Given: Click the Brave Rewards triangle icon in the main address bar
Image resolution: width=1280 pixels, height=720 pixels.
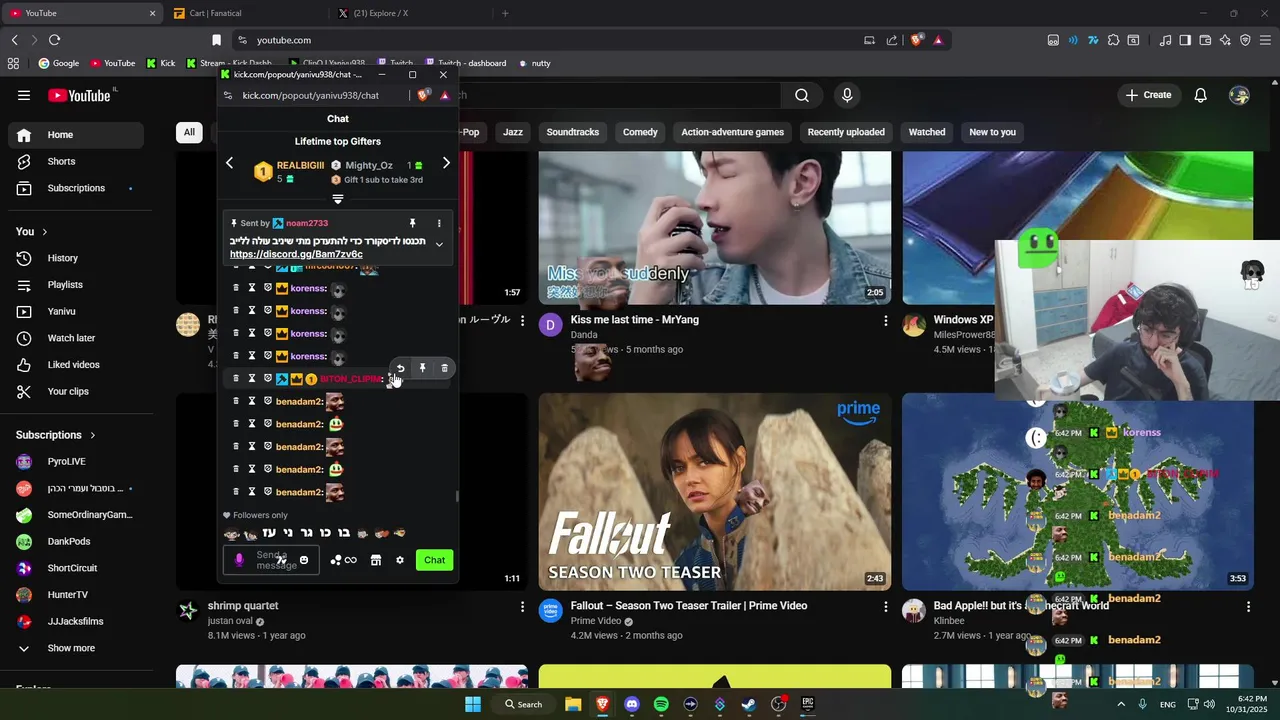Looking at the screenshot, I should (938, 40).
